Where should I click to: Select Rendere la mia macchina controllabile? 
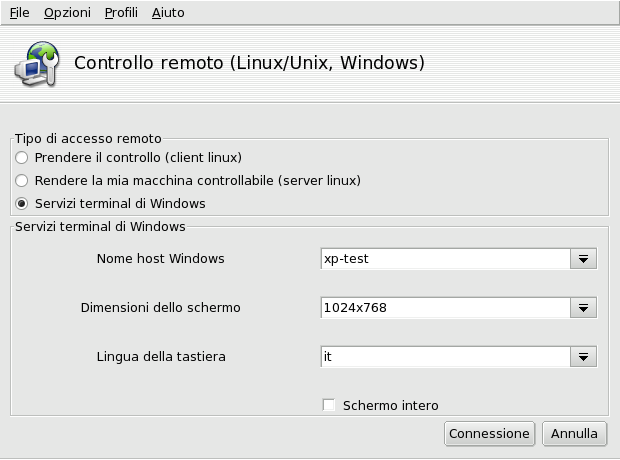click(x=22, y=181)
